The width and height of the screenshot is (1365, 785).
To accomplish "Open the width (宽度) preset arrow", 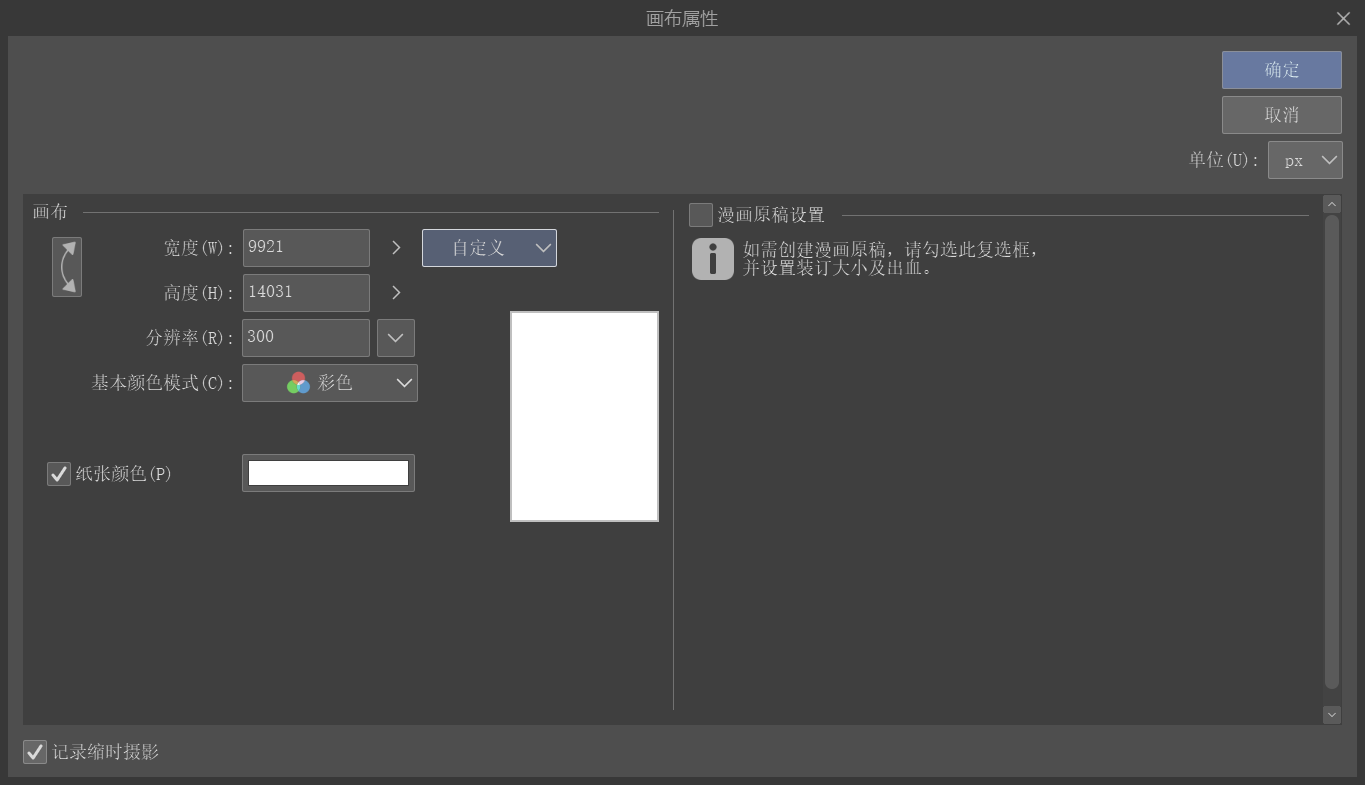I will pos(396,248).
